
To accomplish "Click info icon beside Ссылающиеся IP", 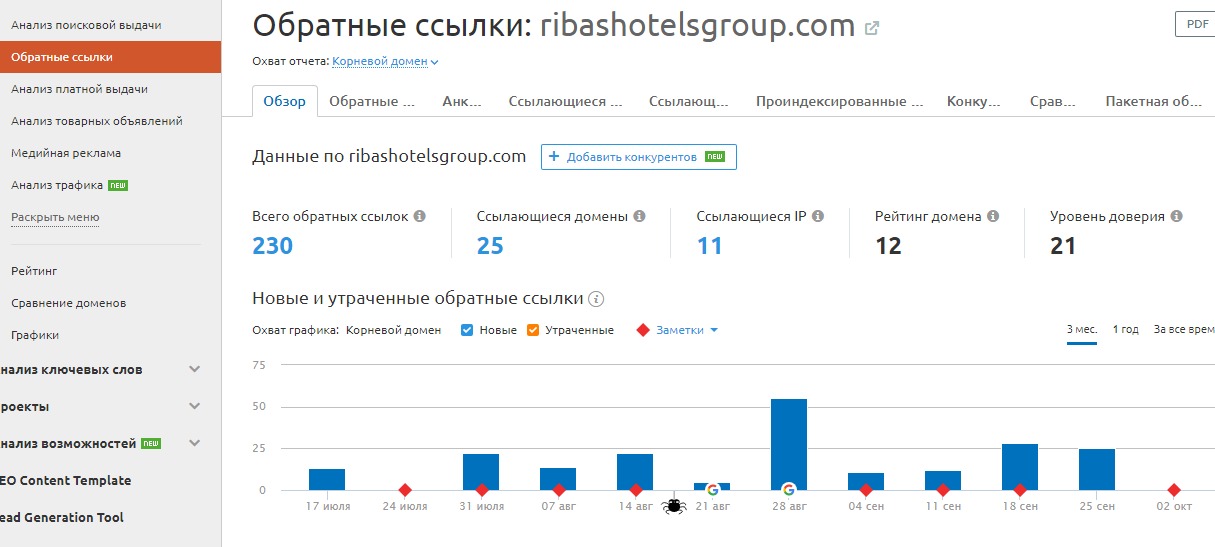I will point(818,216).
